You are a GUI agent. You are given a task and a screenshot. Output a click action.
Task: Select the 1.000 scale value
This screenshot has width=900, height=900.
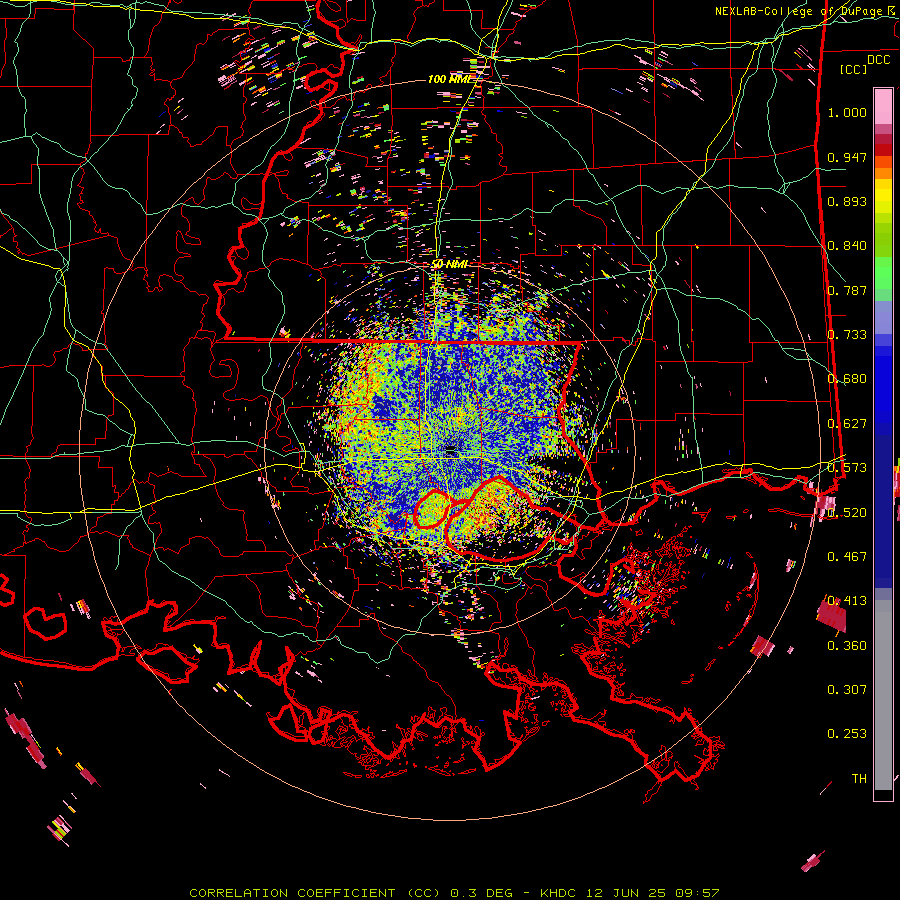tap(847, 112)
